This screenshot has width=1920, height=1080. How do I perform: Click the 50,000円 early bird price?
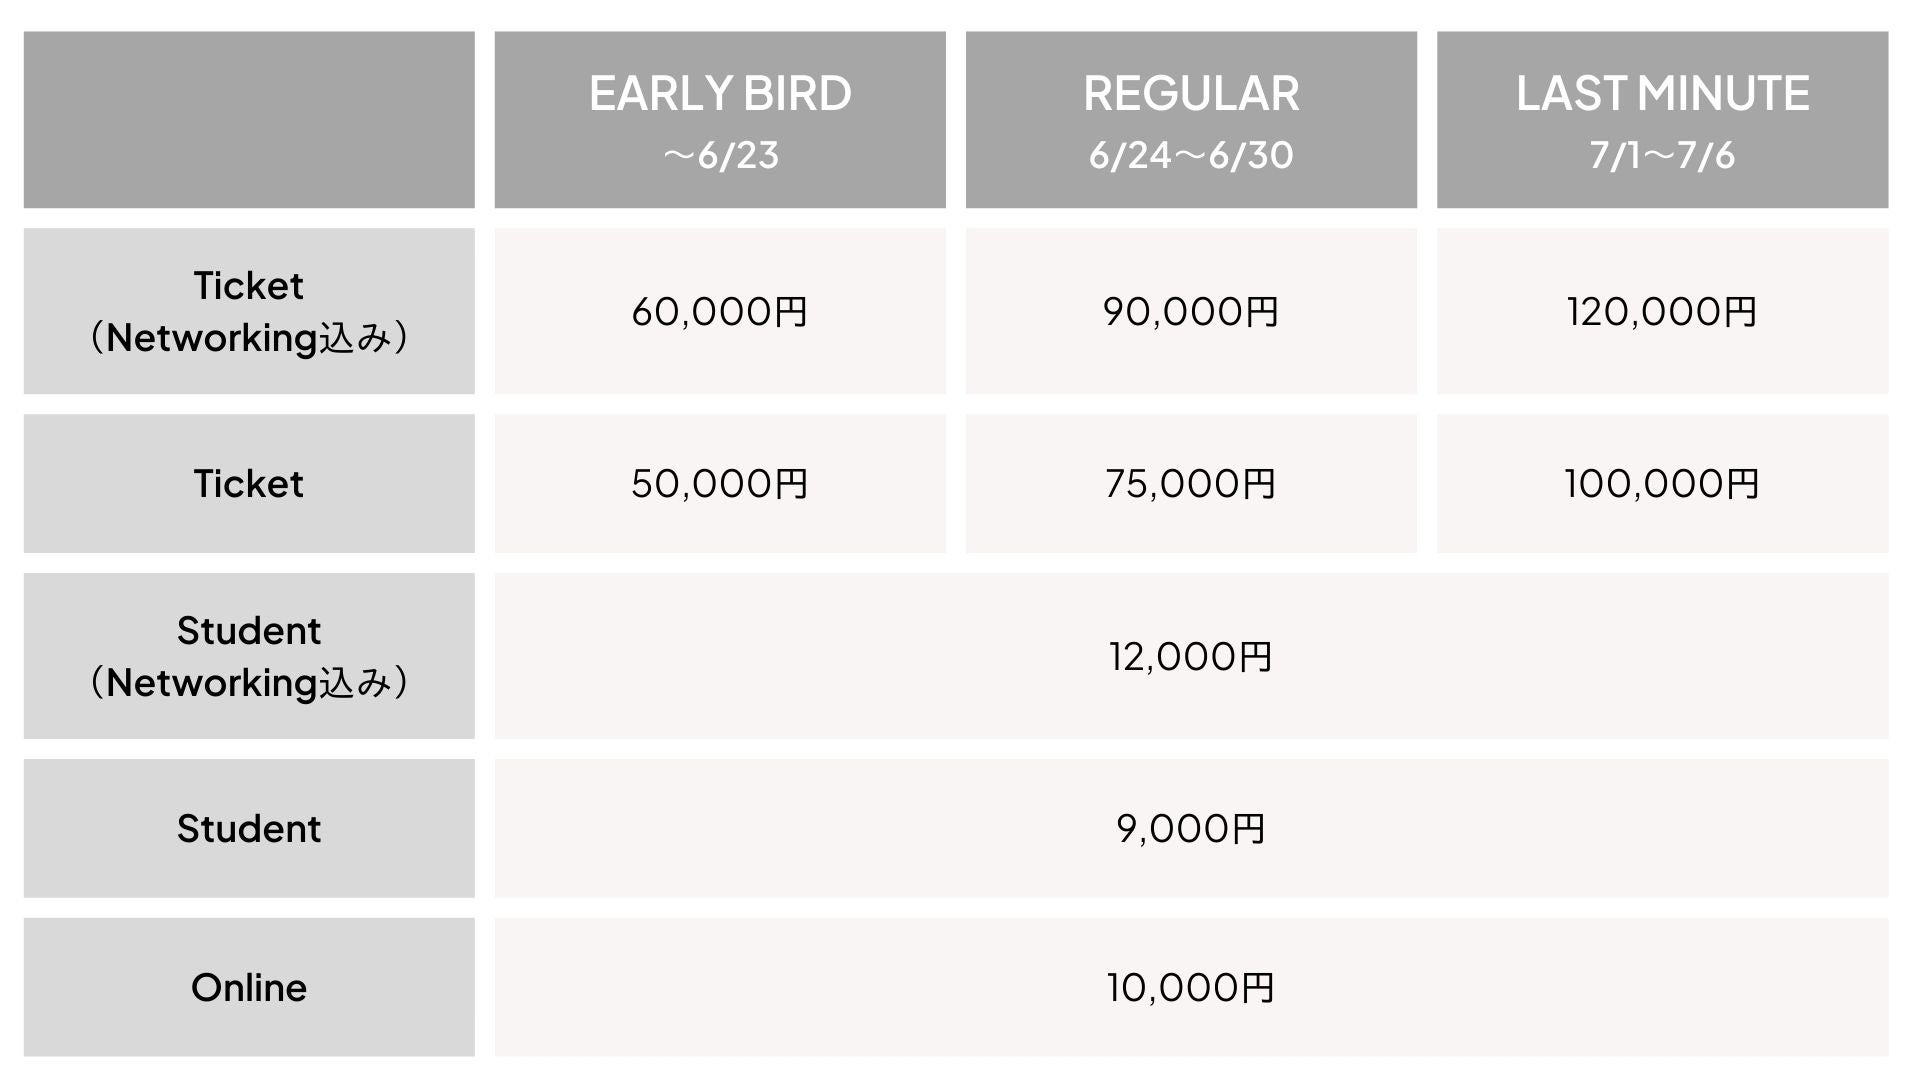[x=719, y=484]
